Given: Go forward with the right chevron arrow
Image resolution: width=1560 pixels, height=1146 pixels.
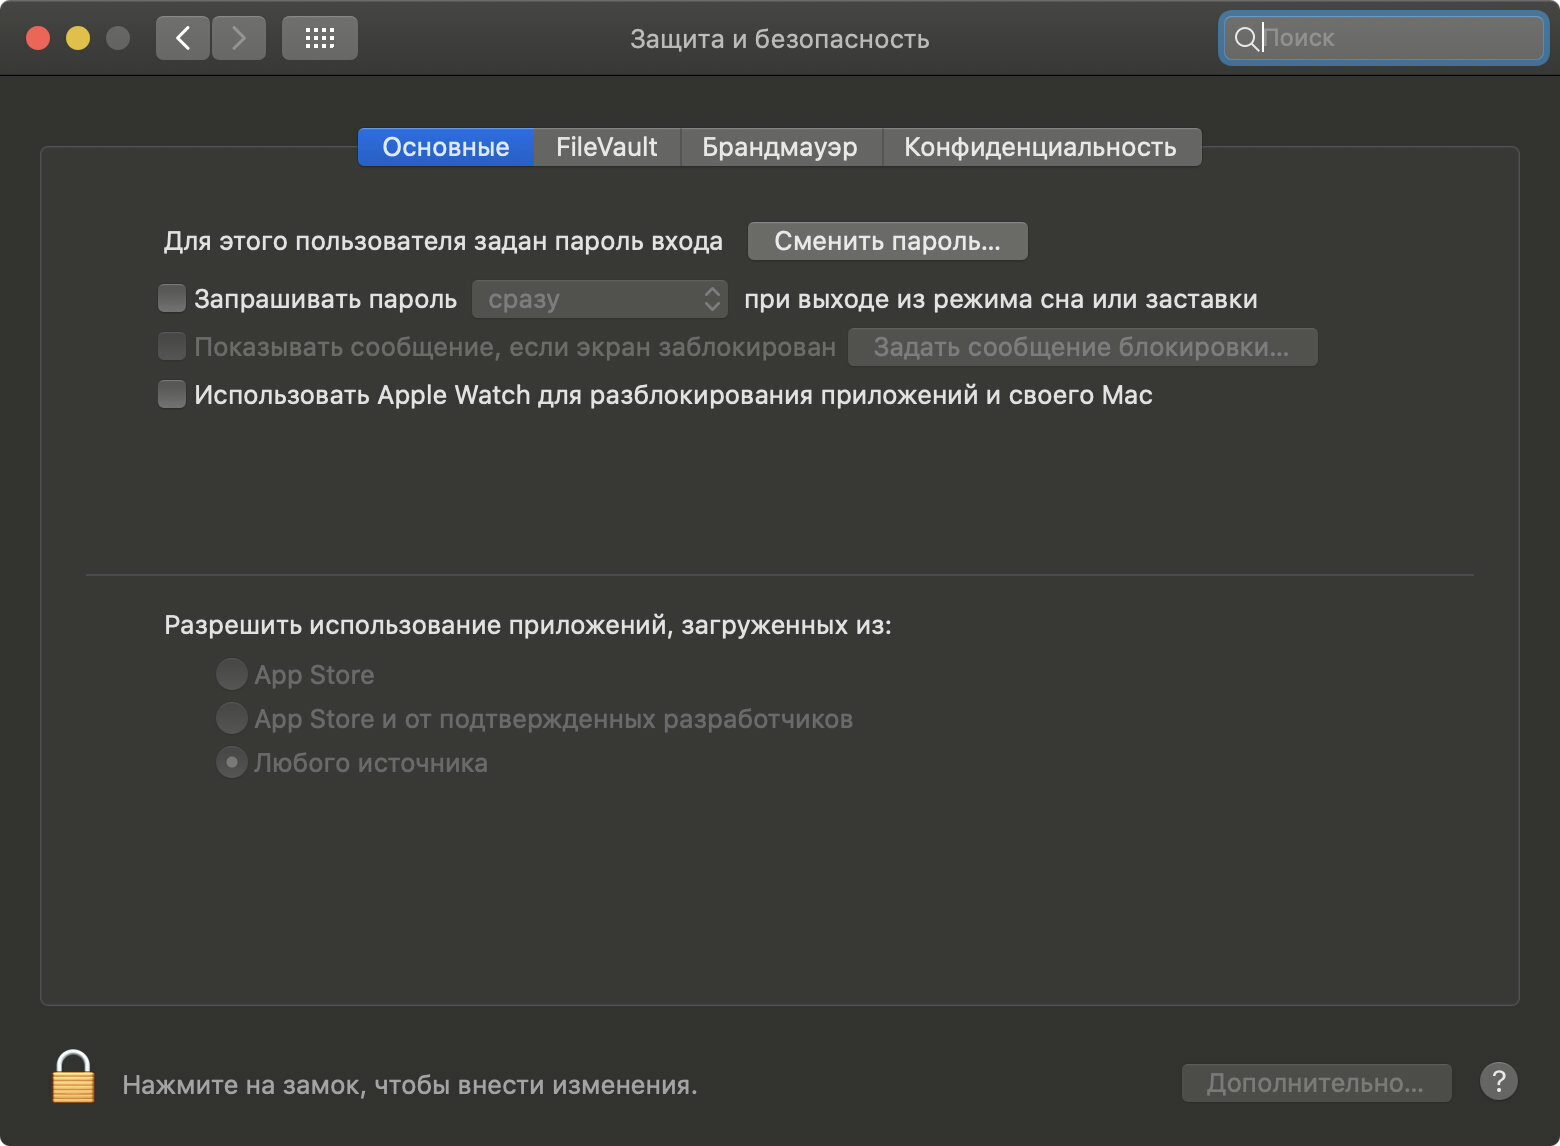Looking at the screenshot, I should coord(238,38).
